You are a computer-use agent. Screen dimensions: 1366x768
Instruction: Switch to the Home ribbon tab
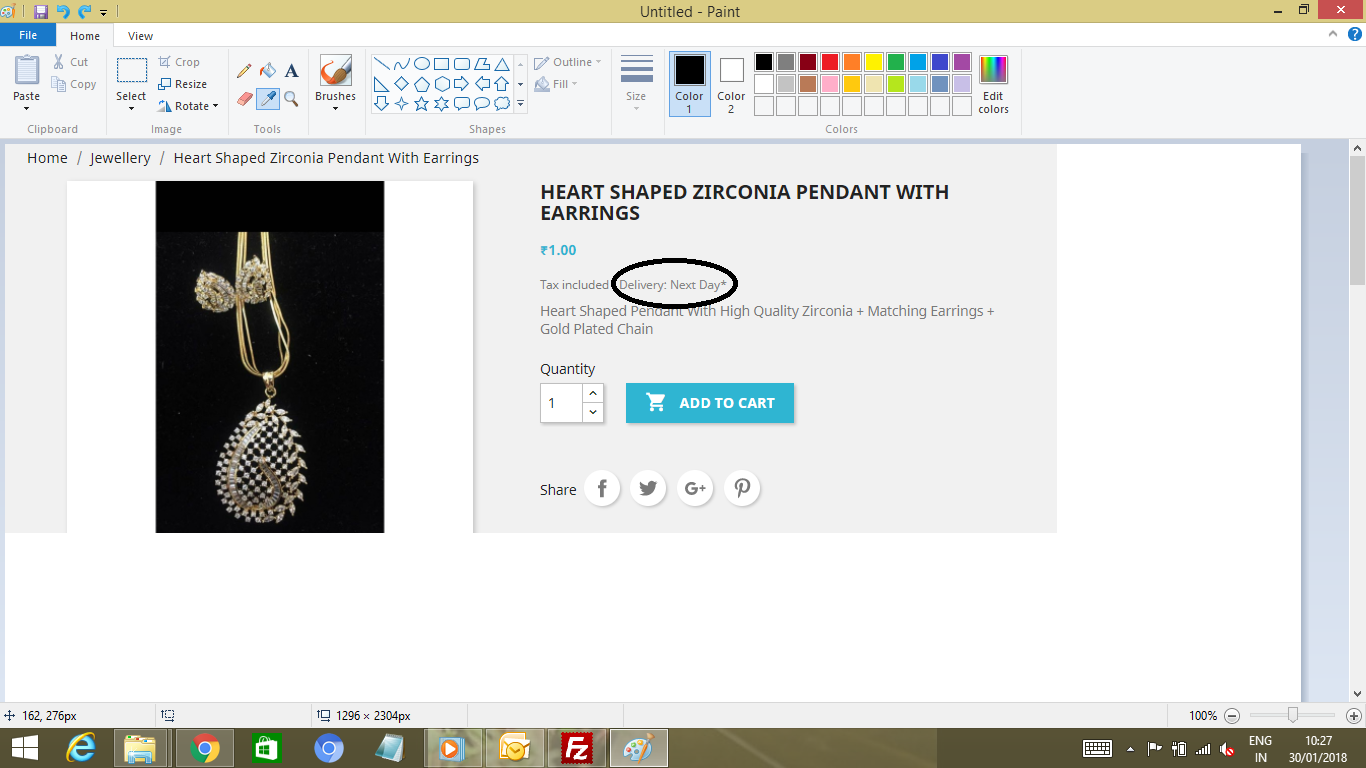(x=85, y=36)
